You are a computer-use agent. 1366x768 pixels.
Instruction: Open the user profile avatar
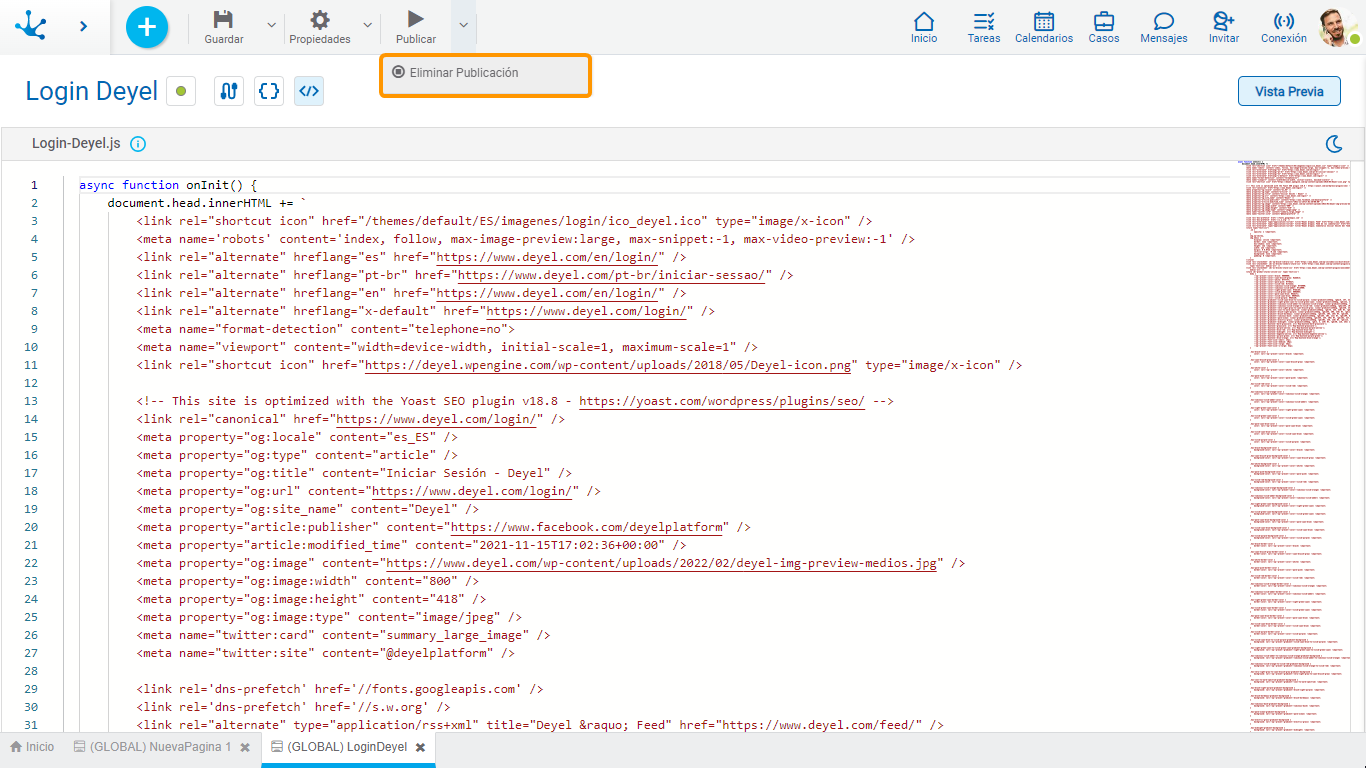pos(1338,27)
